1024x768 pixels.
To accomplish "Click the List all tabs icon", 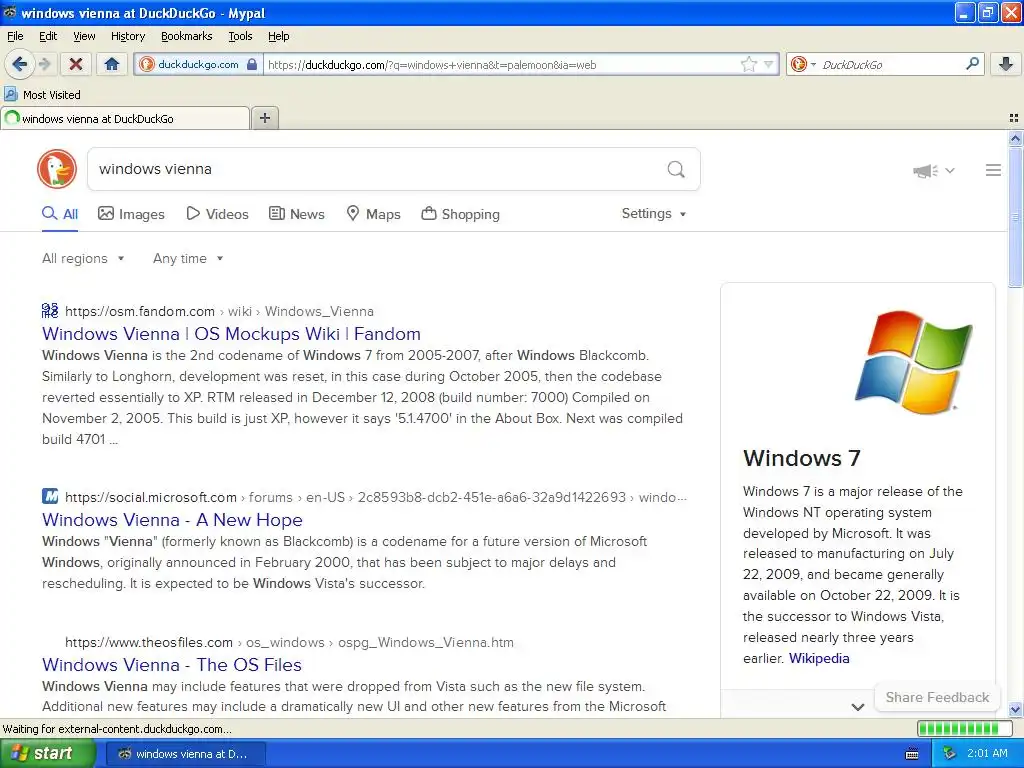I will point(1014,118).
